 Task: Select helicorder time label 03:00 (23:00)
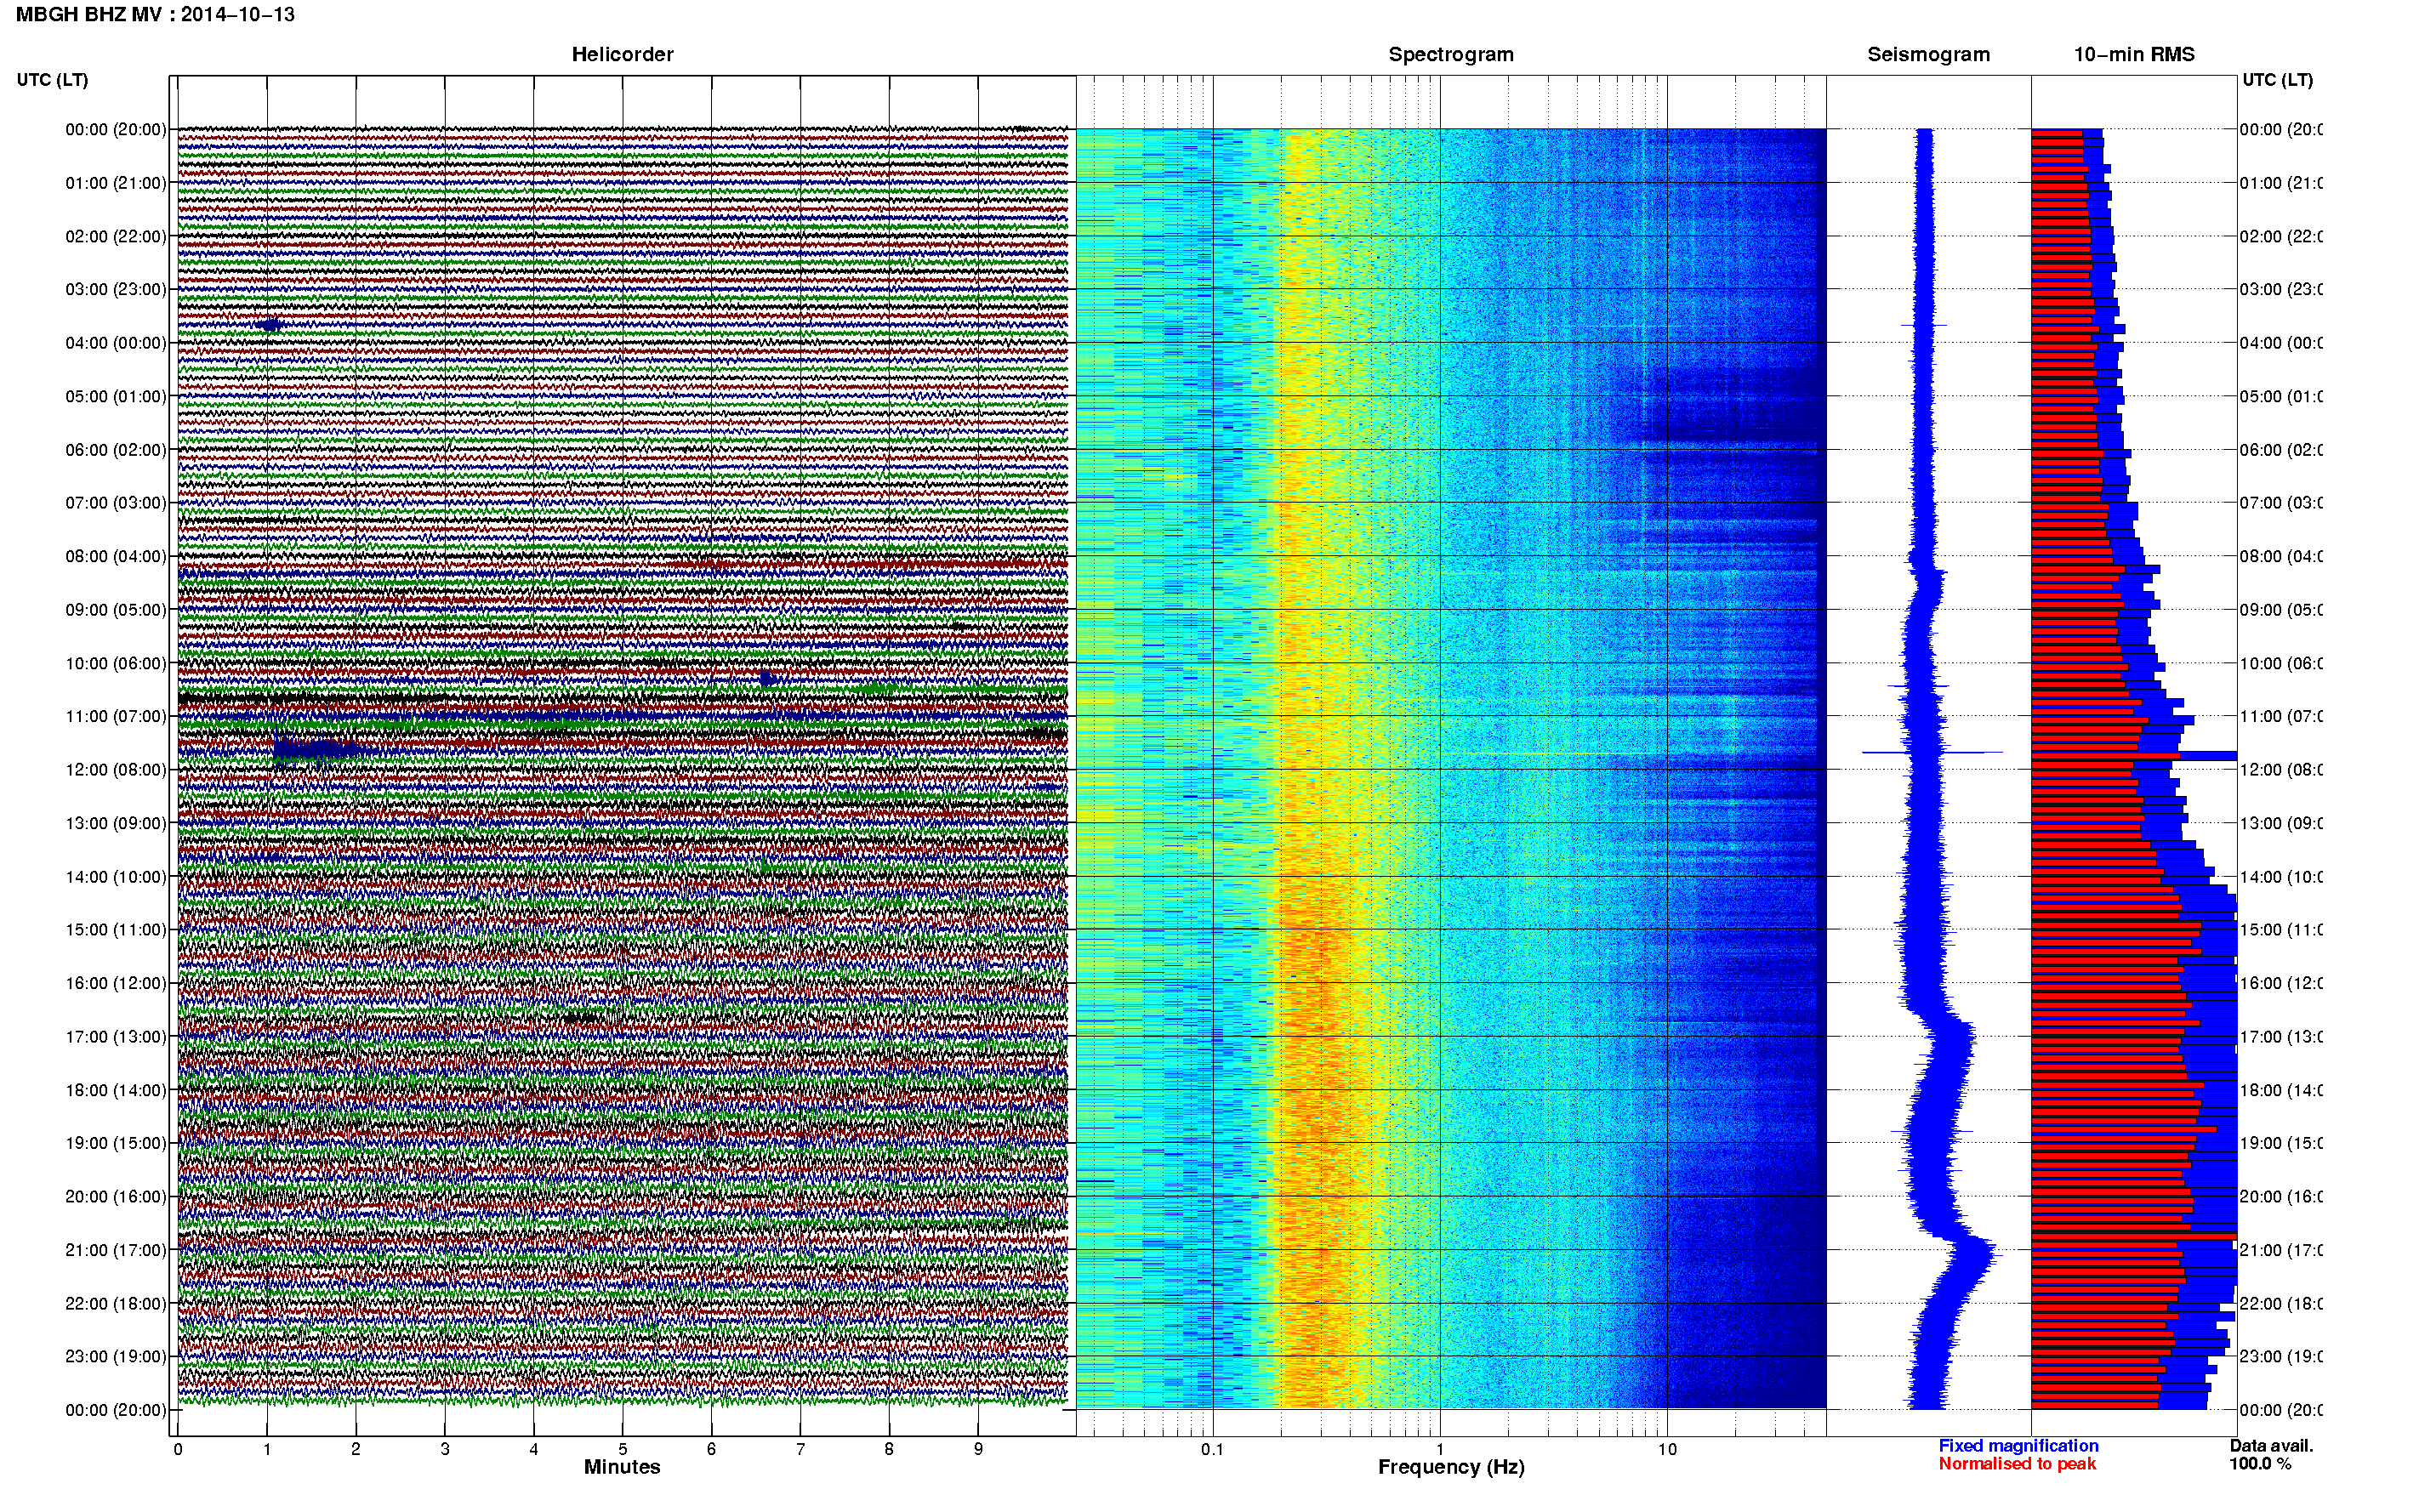click(x=116, y=290)
